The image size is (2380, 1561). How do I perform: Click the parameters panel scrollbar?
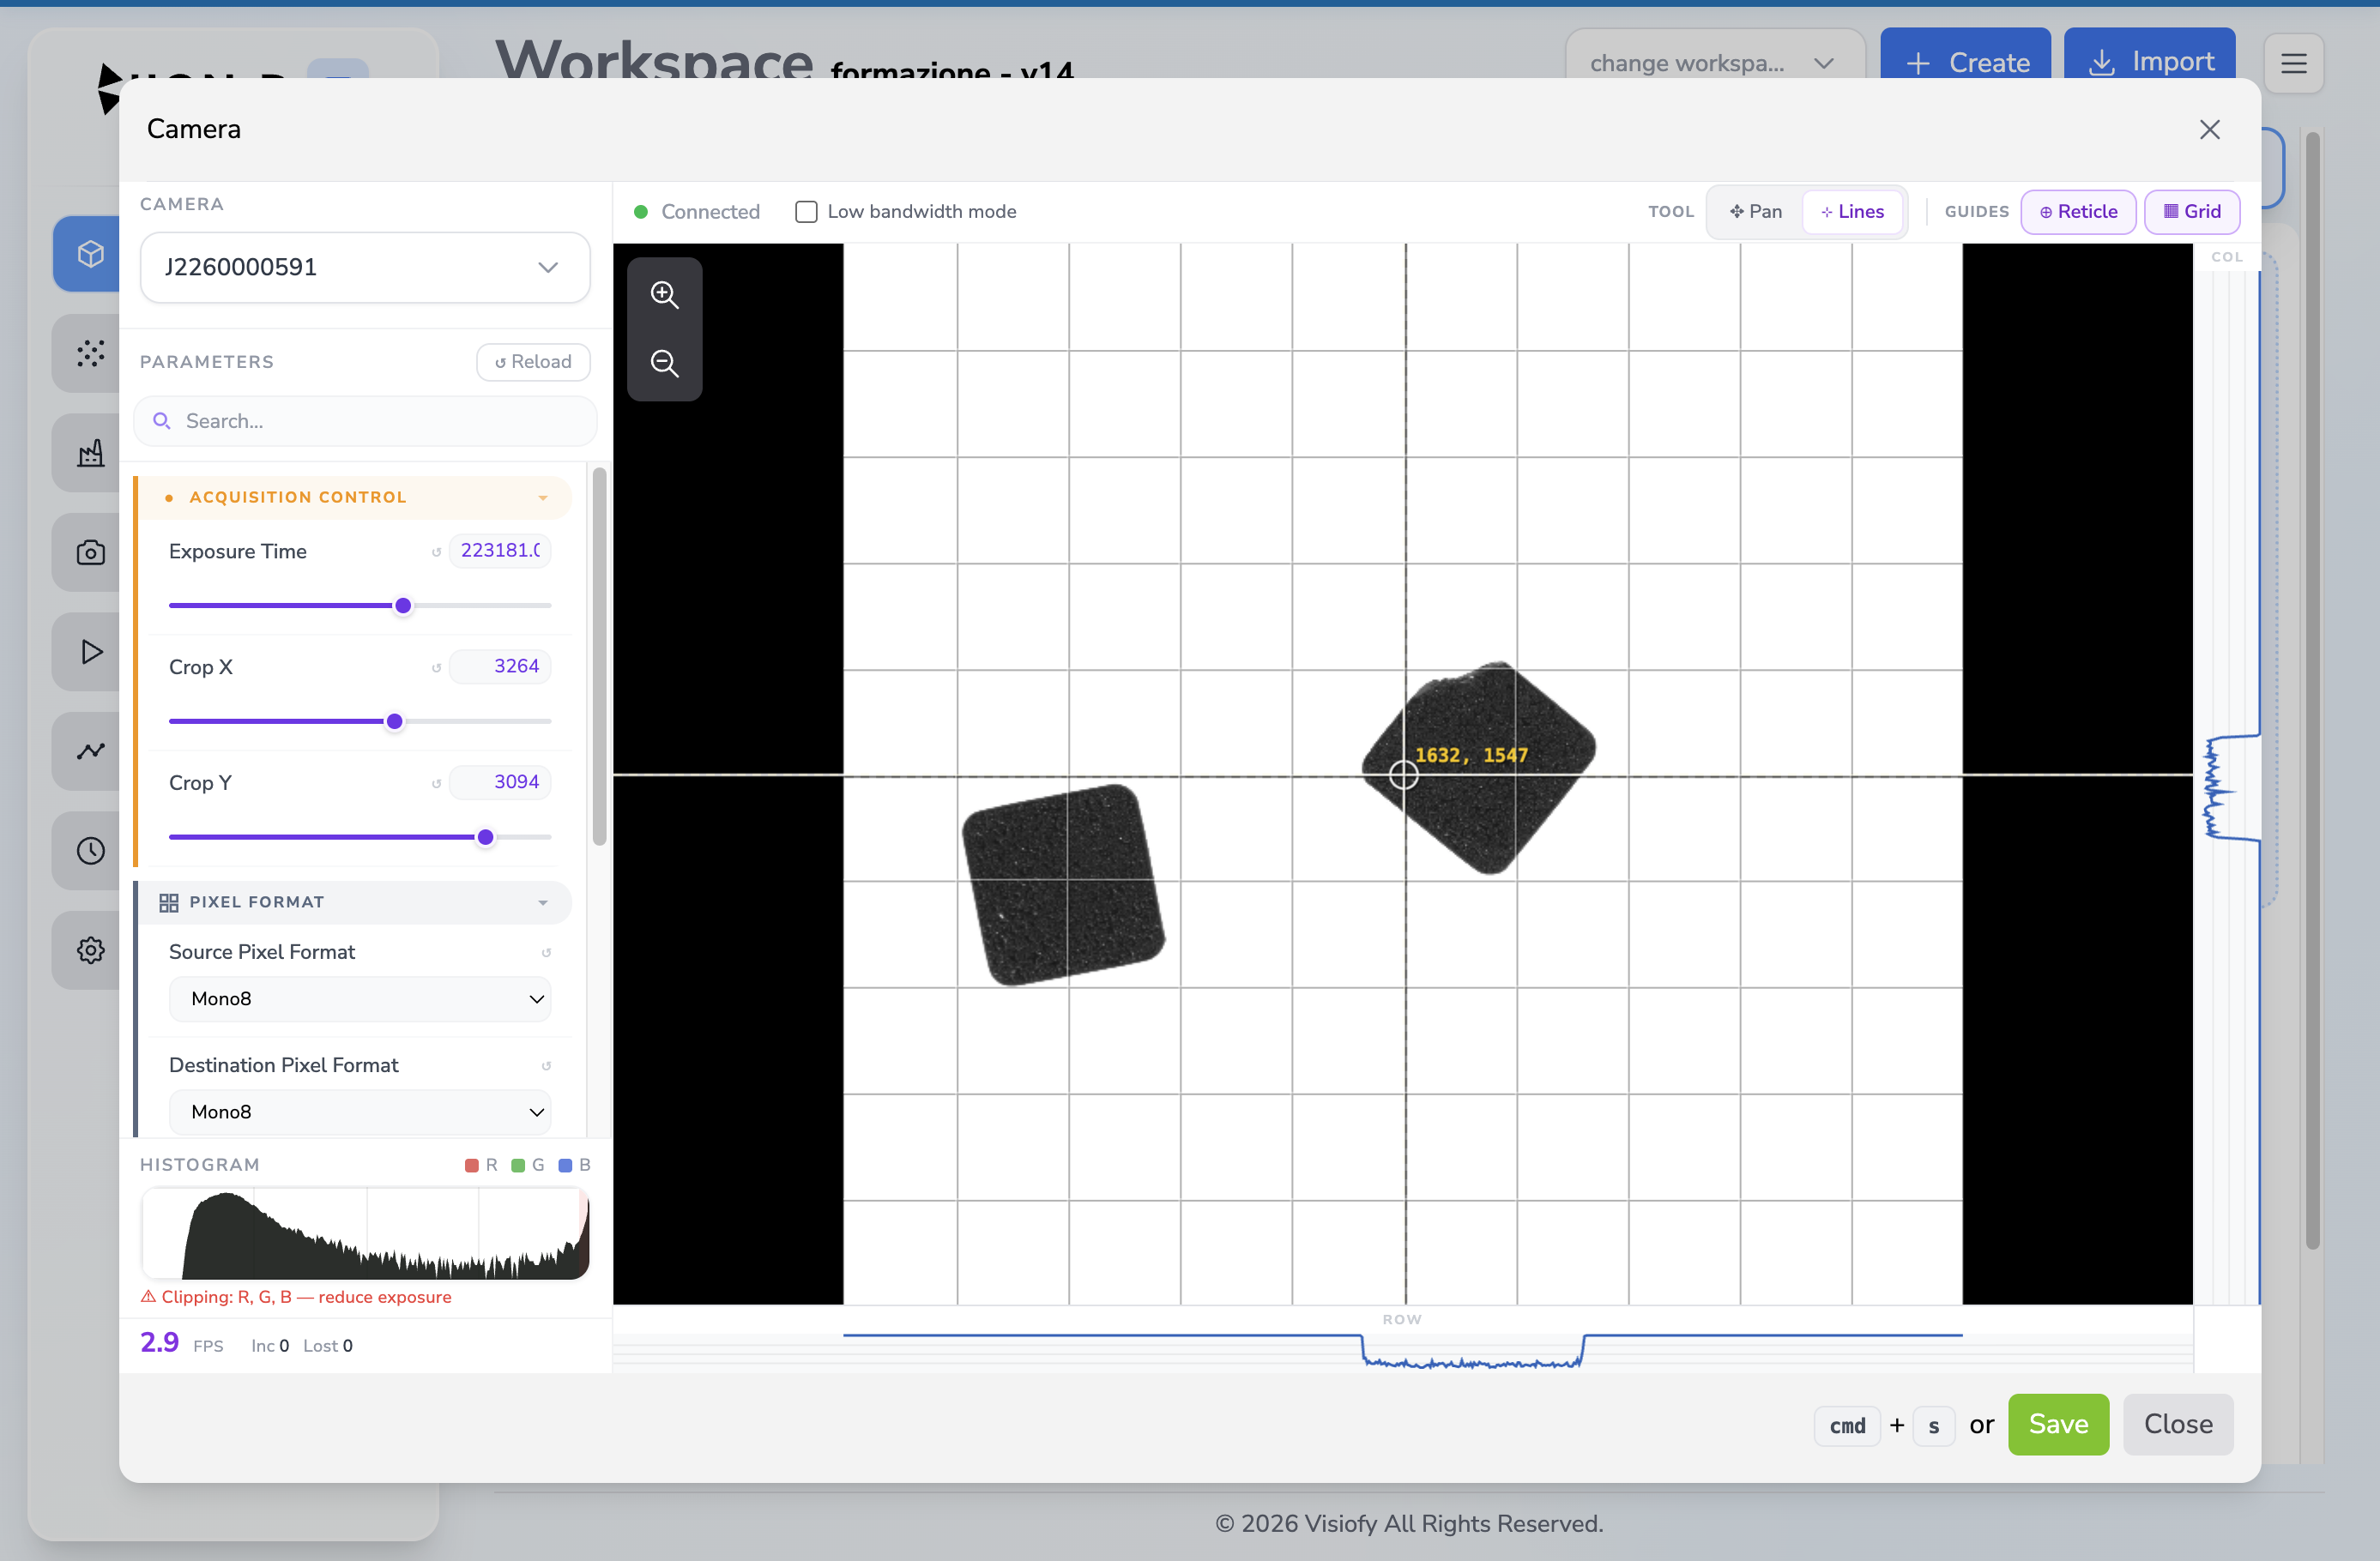[x=599, y=656]
